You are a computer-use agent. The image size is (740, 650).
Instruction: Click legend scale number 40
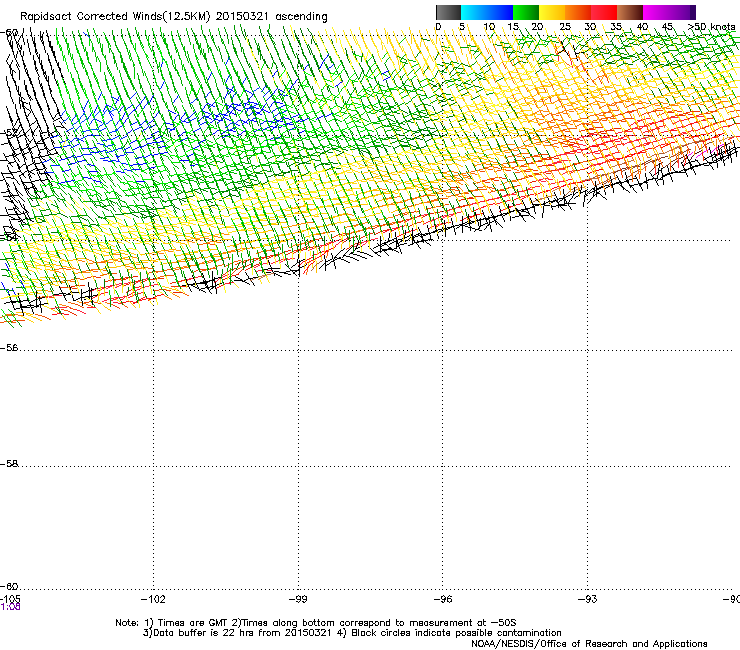coord(642,27)
